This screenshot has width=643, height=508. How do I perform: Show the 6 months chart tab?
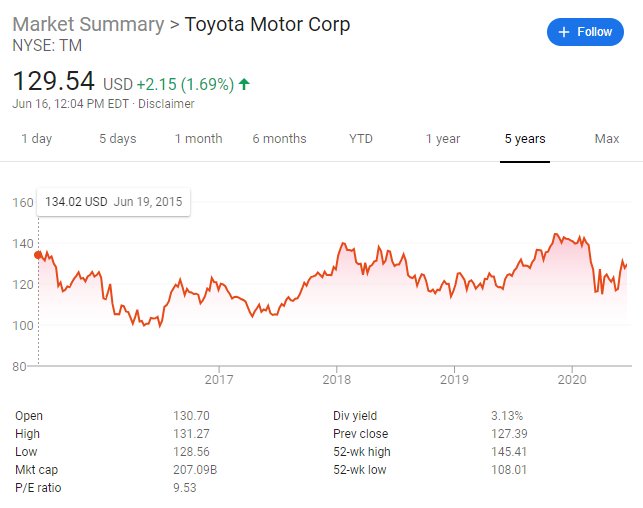(x=279, y=139)
